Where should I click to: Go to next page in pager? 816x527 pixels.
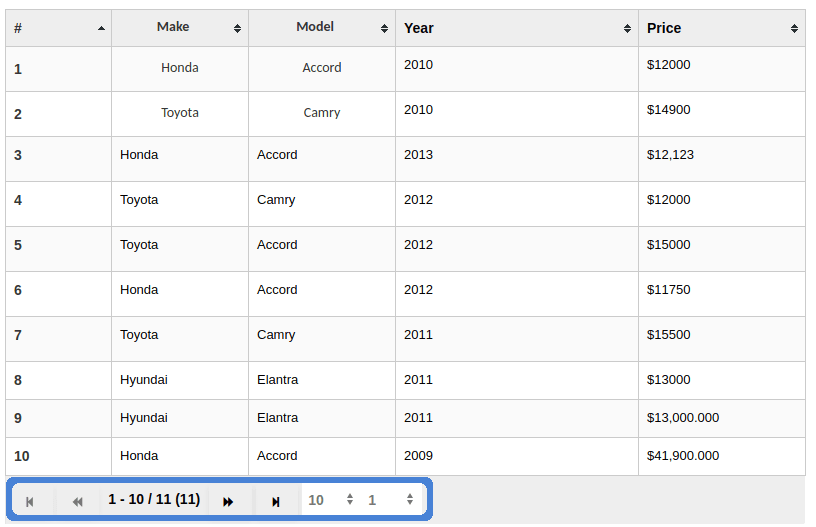tap(228, 501)
